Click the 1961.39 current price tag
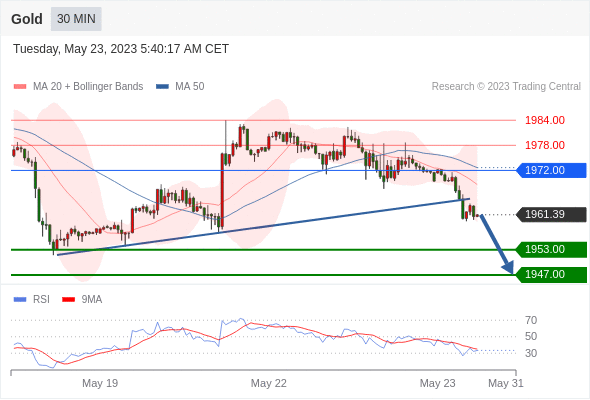 pyautogui.click(x=551, y=214)
